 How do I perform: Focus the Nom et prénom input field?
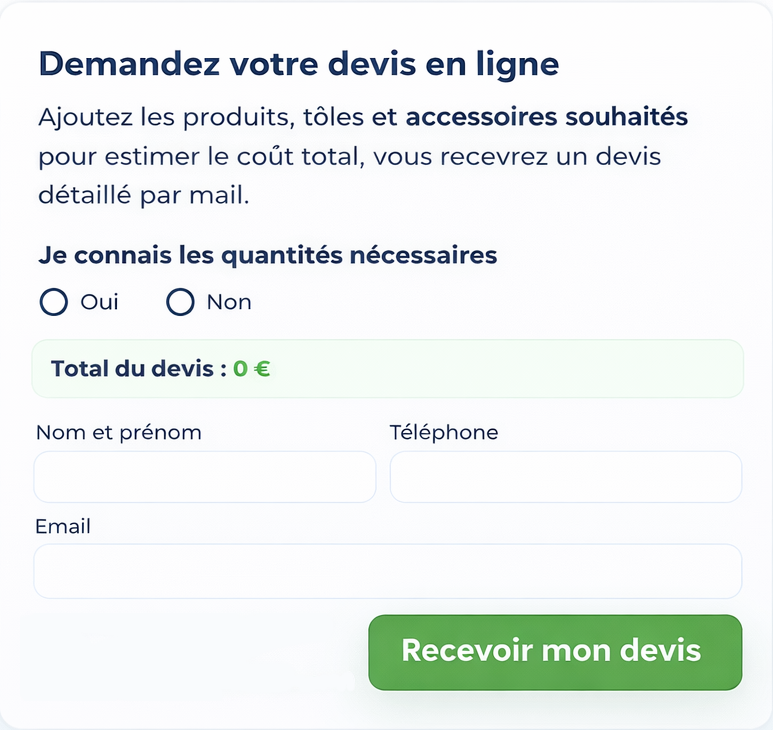(205, 476)
